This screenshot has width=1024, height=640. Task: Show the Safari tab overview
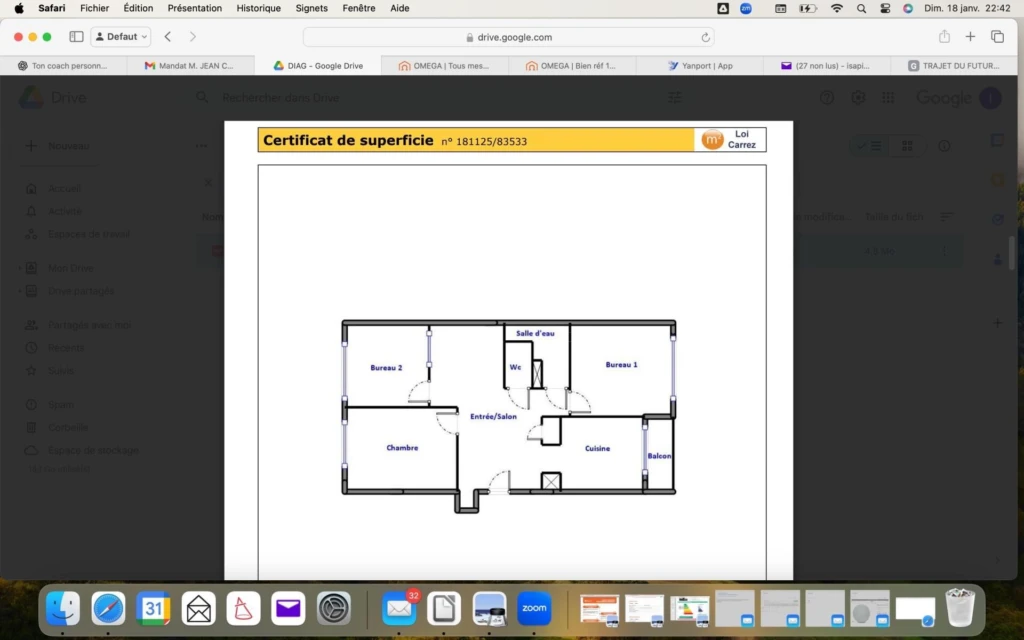pos(997,37)
